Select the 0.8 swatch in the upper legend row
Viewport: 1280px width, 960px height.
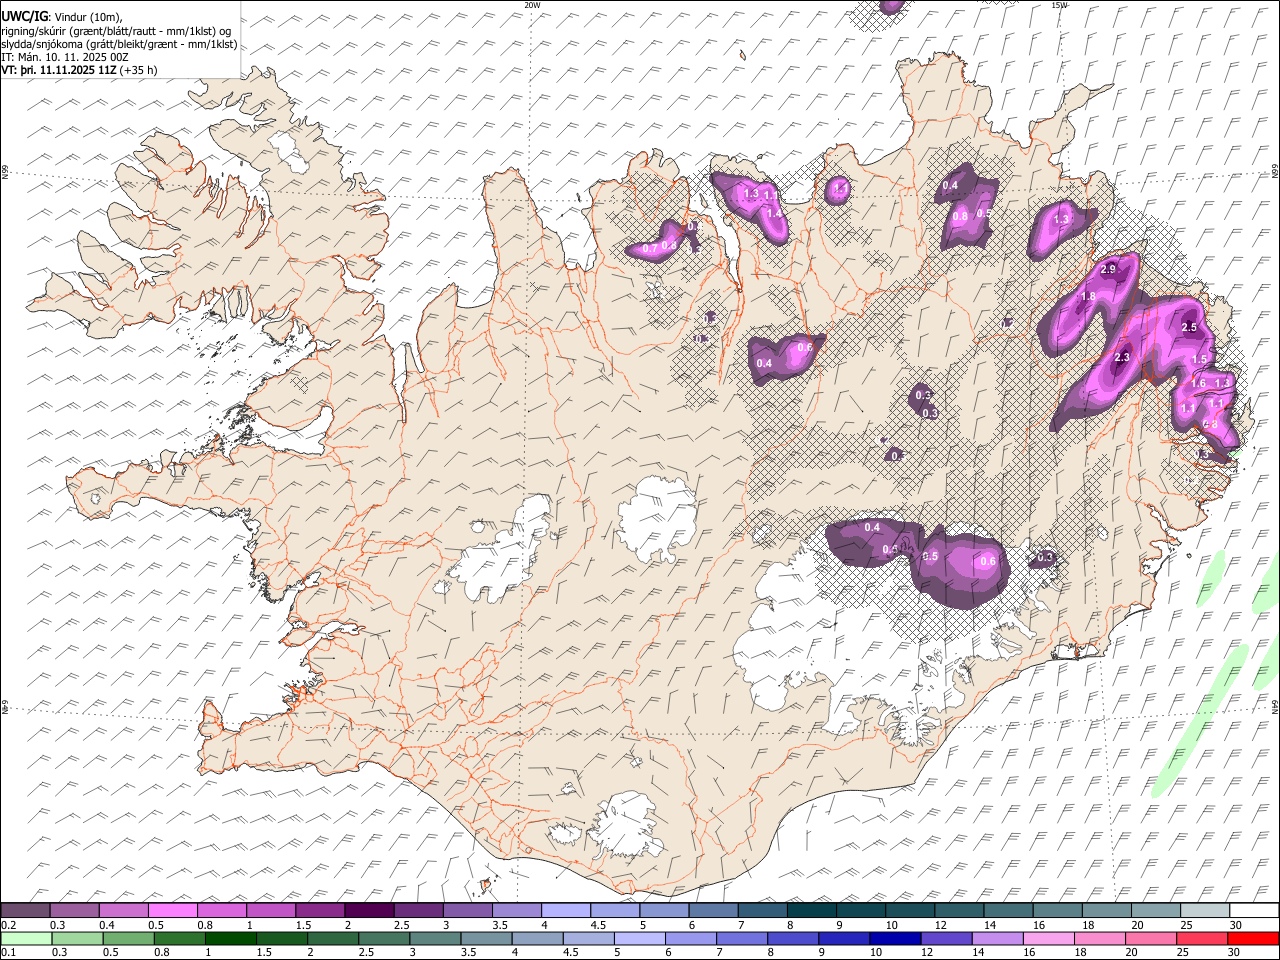point(221,911)
